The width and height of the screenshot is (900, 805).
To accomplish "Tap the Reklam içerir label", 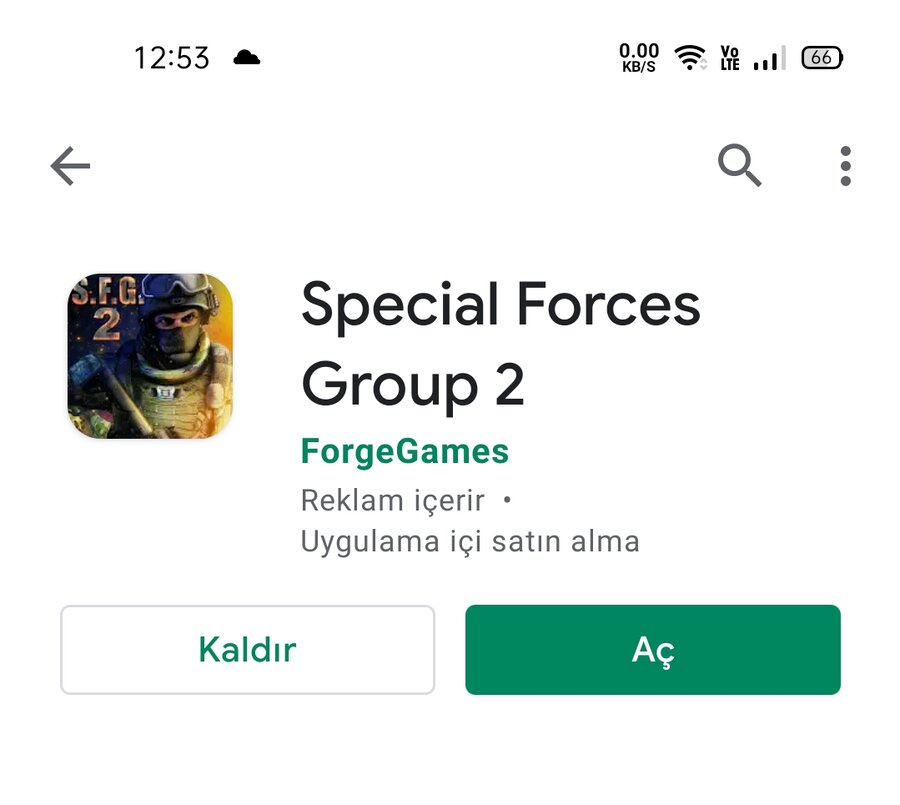I will 393,500.
